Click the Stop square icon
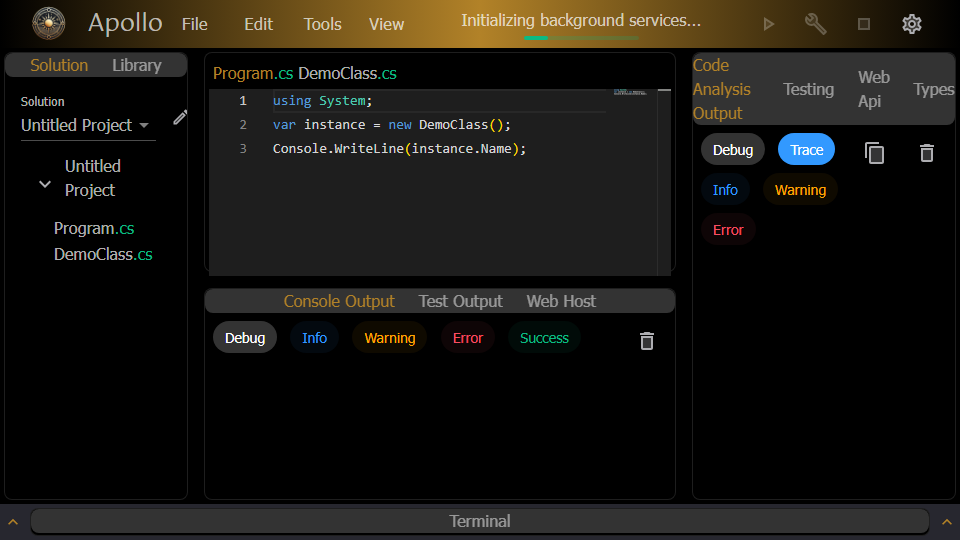 tap(864, 24)
